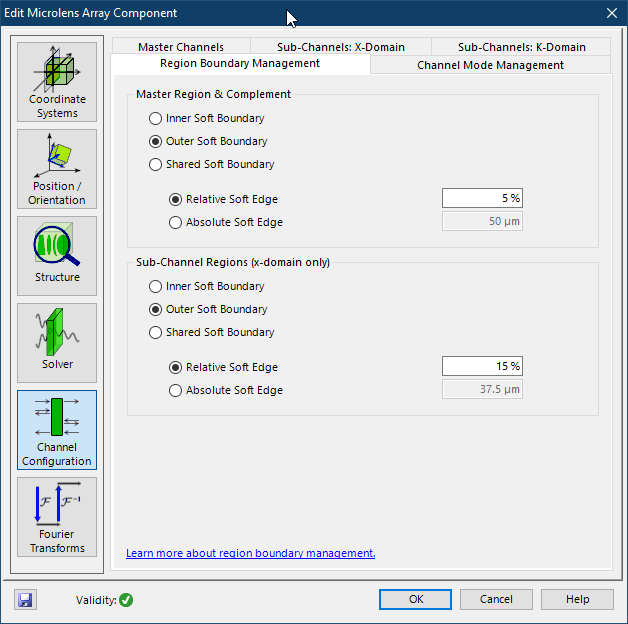Open the Channel Mode Management tab
Screen dimensions: 628x624
point(490,65)
